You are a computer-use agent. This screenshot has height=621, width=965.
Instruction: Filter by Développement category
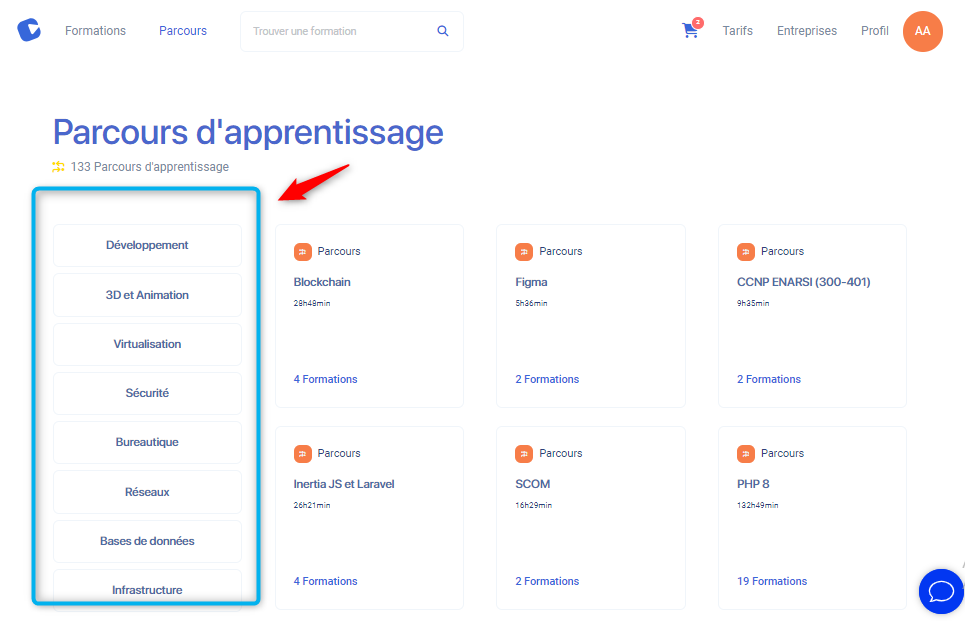pyautogui.click(x=147, y=245)
